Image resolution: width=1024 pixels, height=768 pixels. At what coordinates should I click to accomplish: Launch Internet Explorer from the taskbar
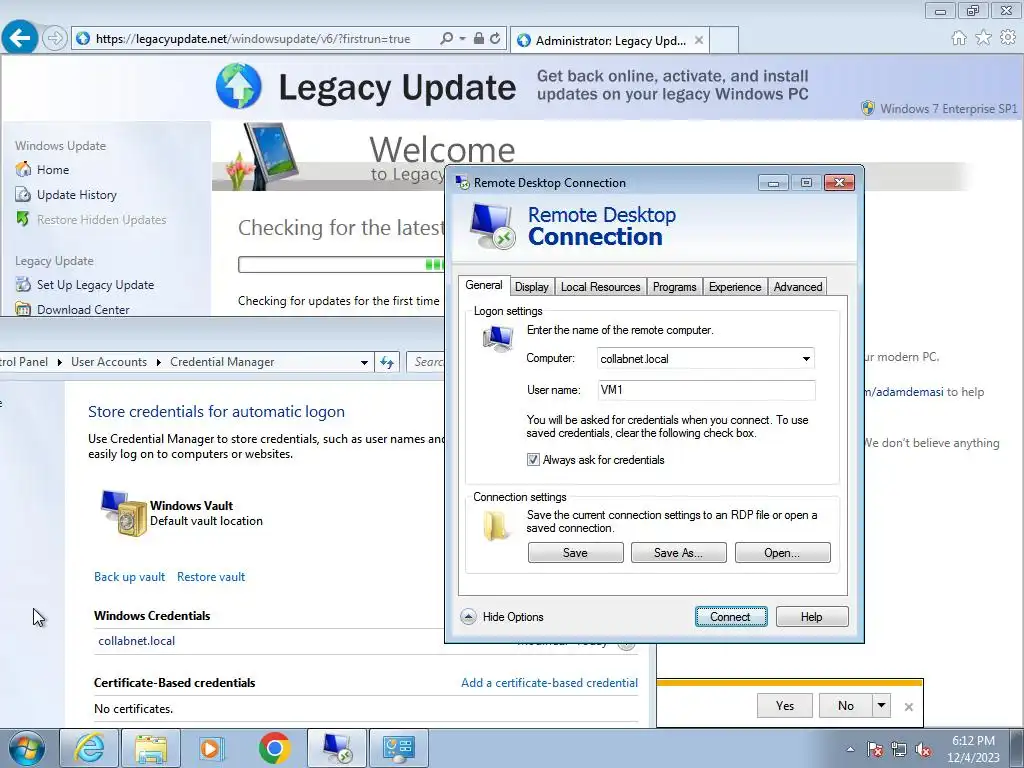tap(88, 748)
